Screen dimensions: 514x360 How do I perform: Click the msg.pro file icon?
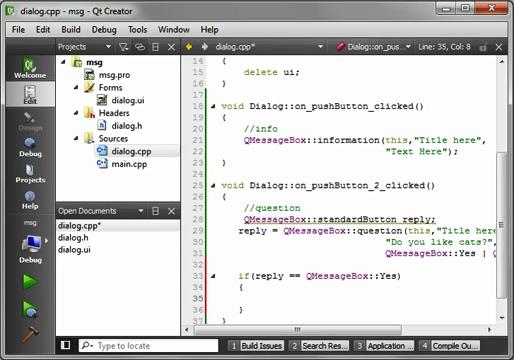pyautogui.click(x=89, y=75)
